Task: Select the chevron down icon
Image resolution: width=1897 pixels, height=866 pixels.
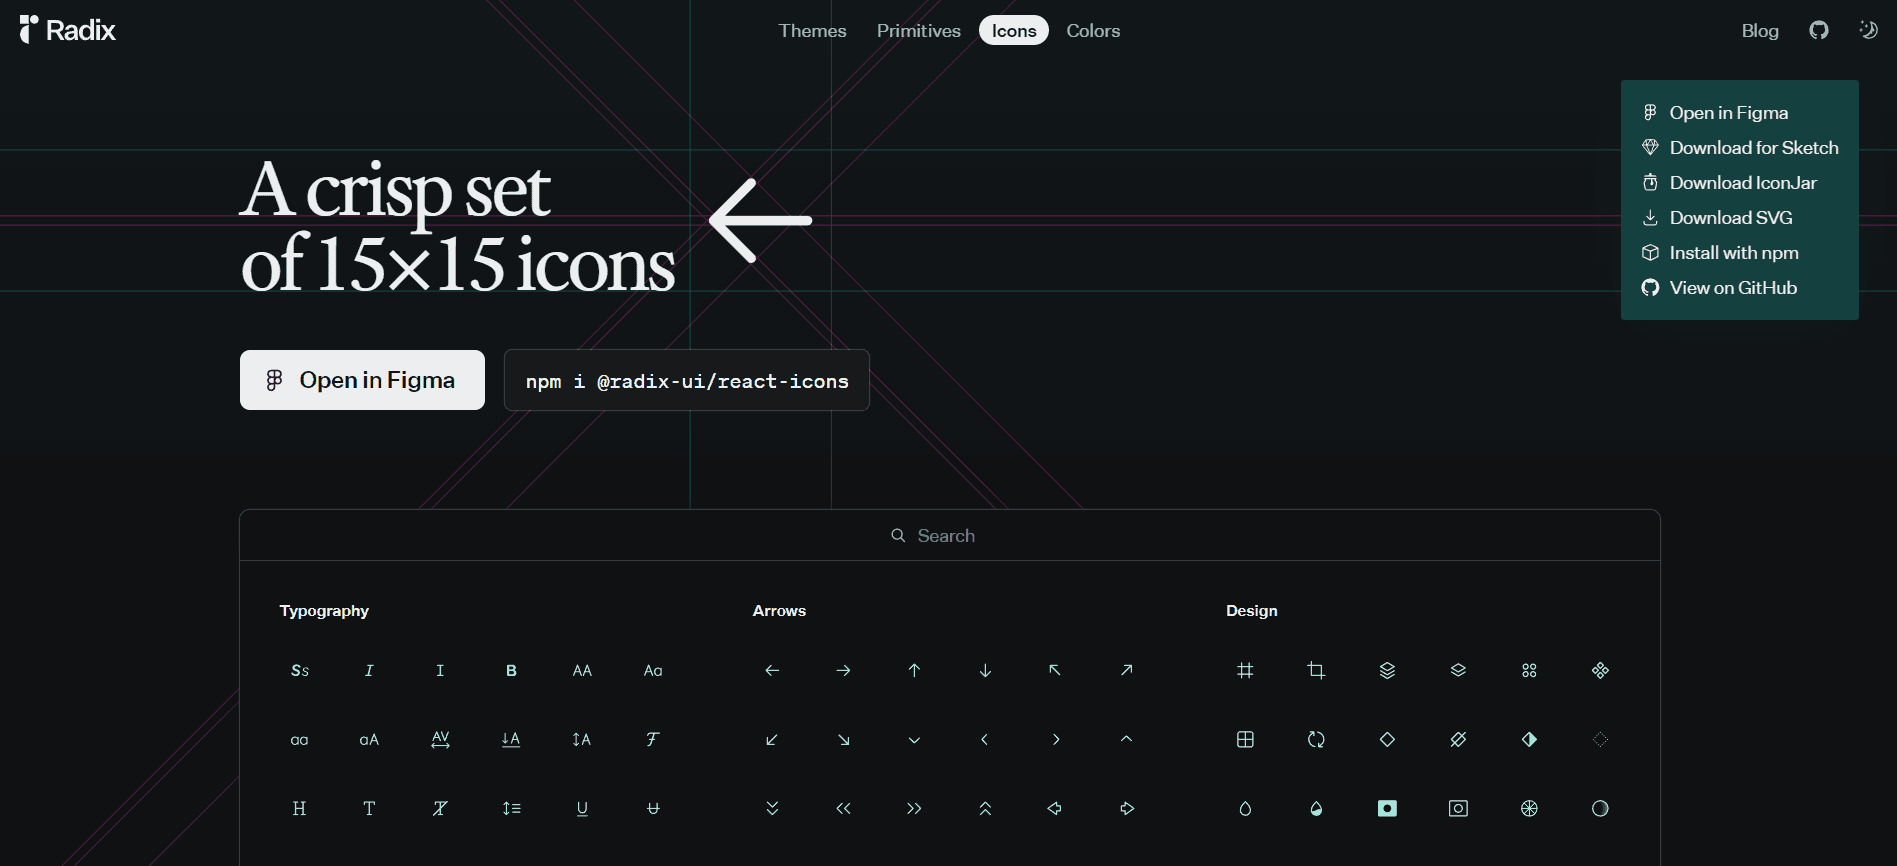Action: coord(914,739)
